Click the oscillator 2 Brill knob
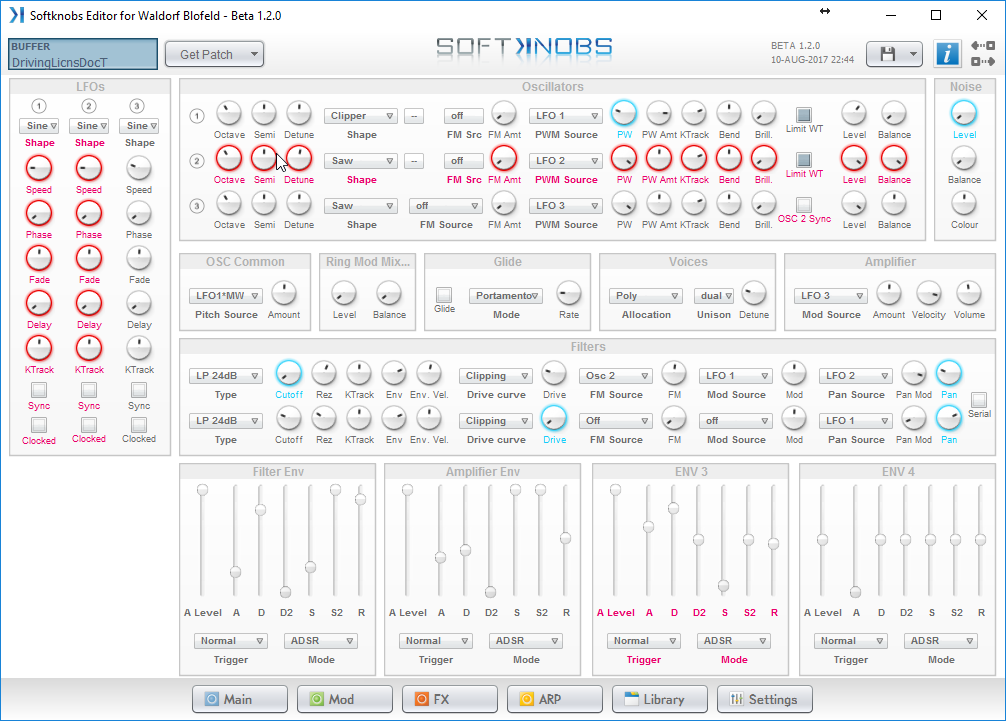 [x=763, y=158]
